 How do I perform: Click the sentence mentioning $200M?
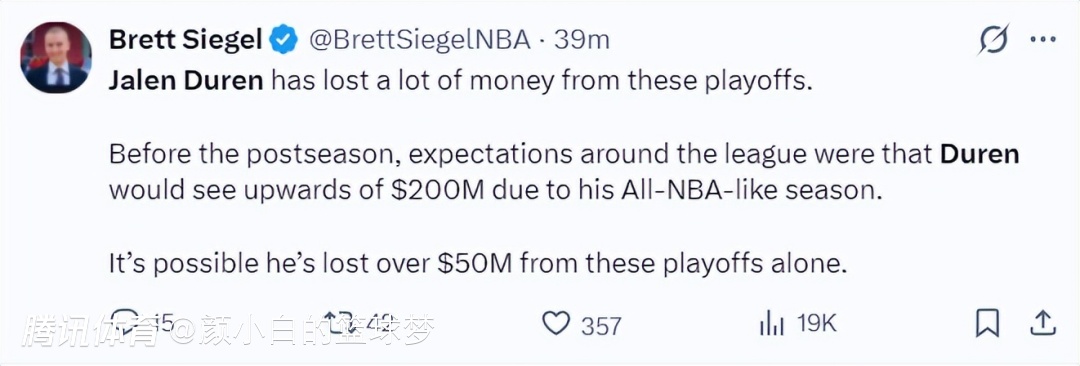point(564,172)
